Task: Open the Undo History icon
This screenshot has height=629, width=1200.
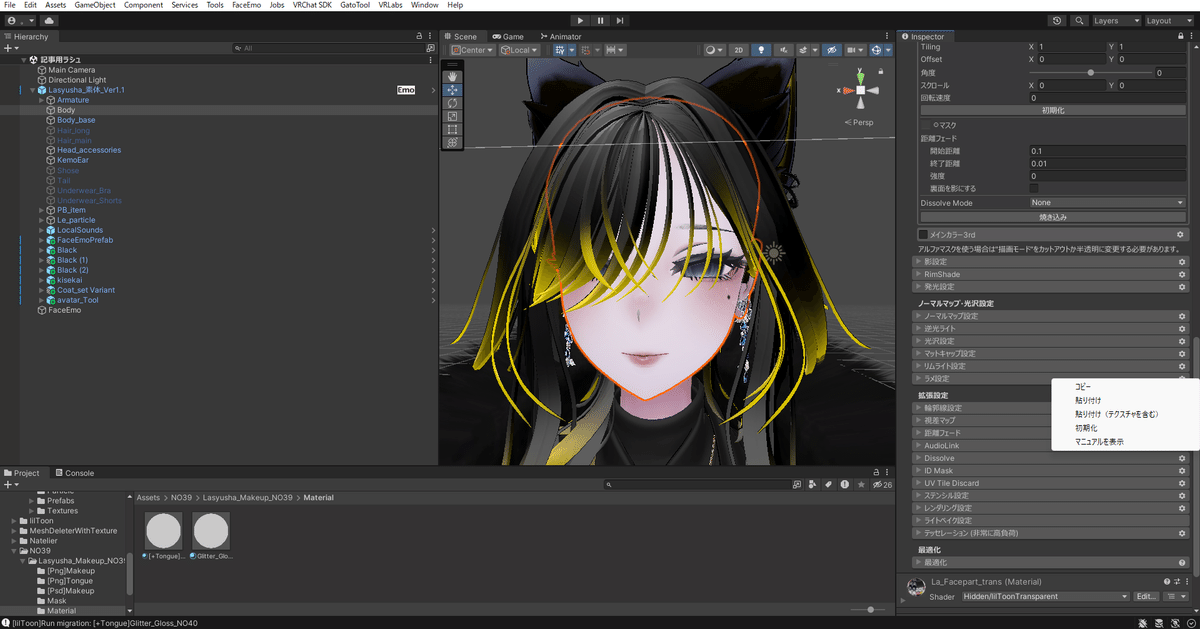Action: tap(1058, 20)
